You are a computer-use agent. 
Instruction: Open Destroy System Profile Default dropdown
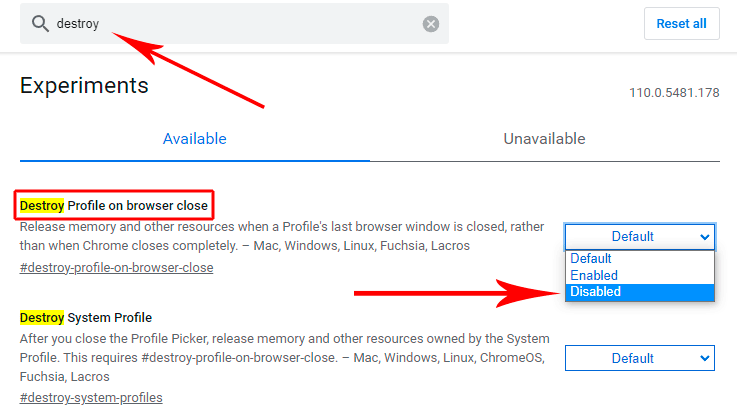coord(640,358)
